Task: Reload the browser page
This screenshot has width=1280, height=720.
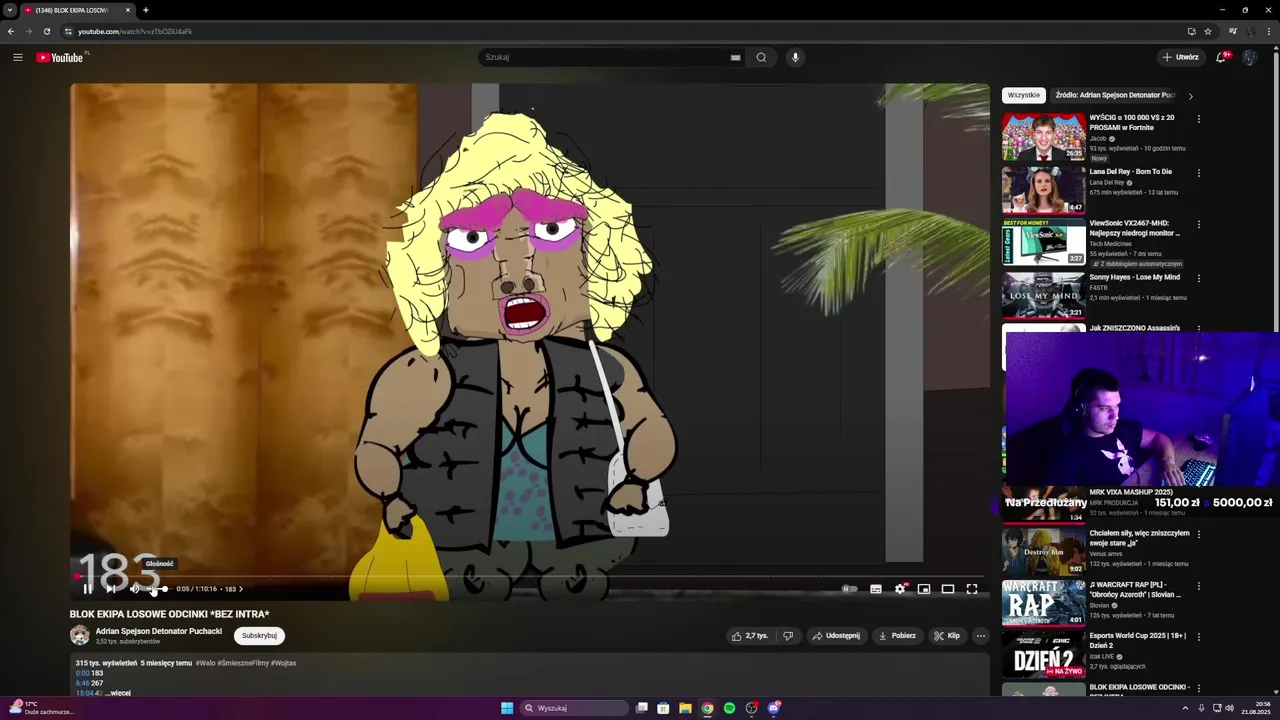Action: [46, 31]
